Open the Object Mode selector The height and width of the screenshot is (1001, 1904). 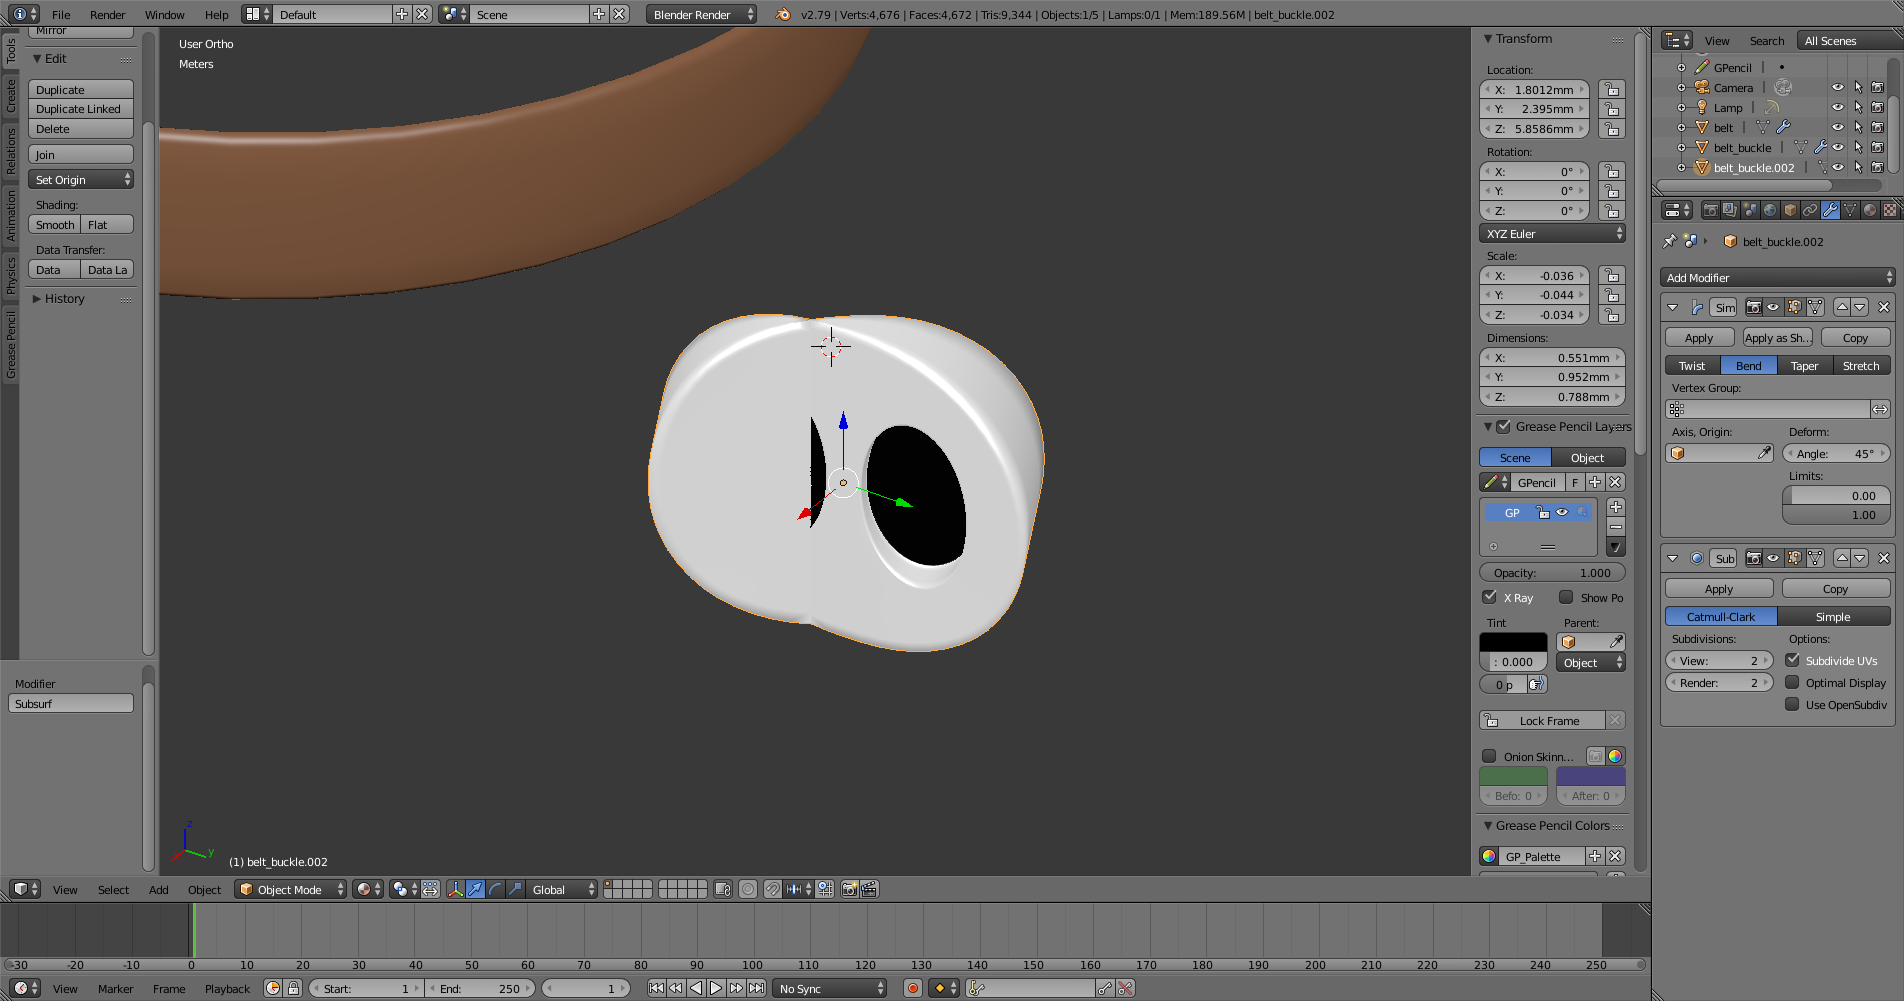(290, 889)
